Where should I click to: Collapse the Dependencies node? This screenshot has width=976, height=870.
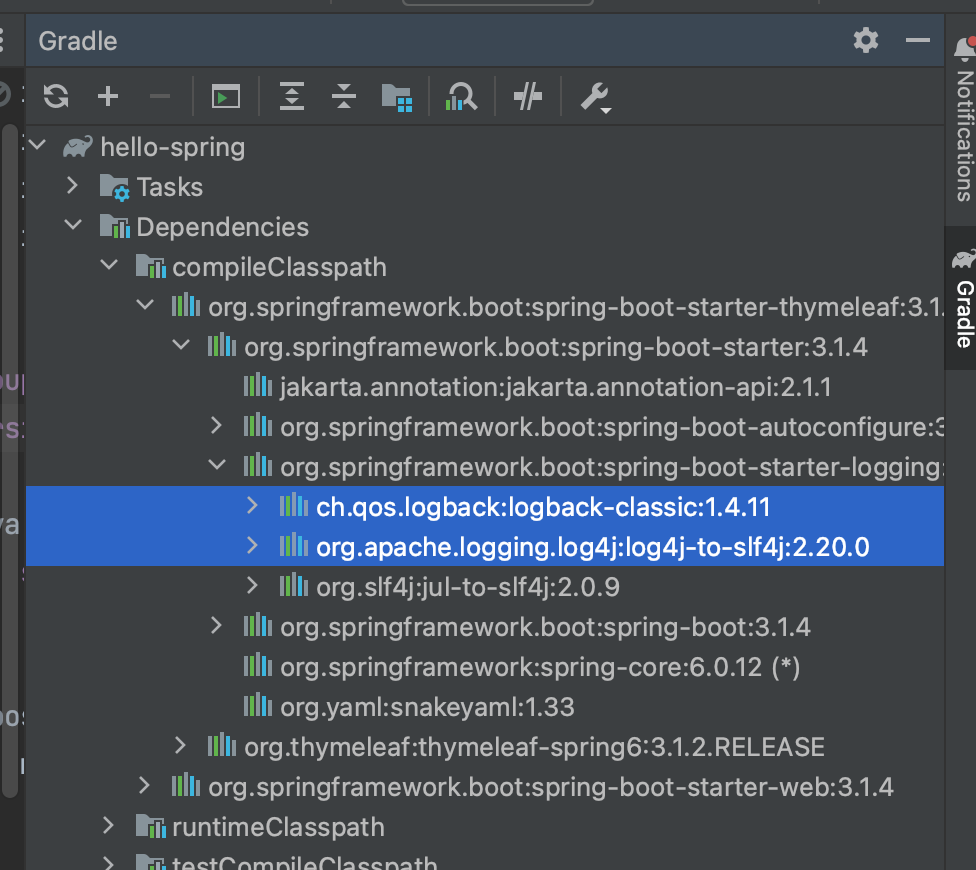click(73, 225)
